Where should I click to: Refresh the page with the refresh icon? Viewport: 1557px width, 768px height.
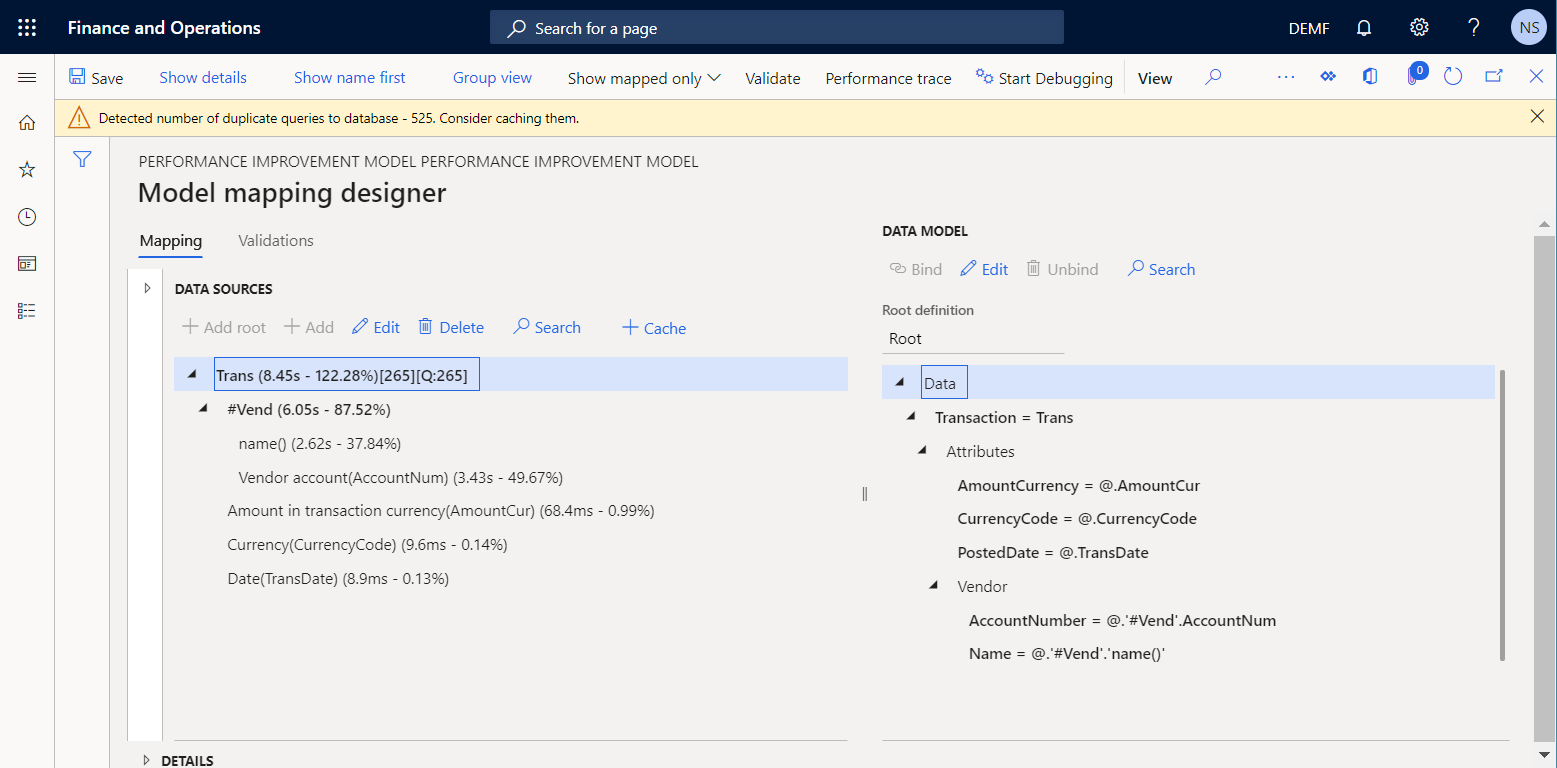pyautogui.click(x=1453, y=76)
